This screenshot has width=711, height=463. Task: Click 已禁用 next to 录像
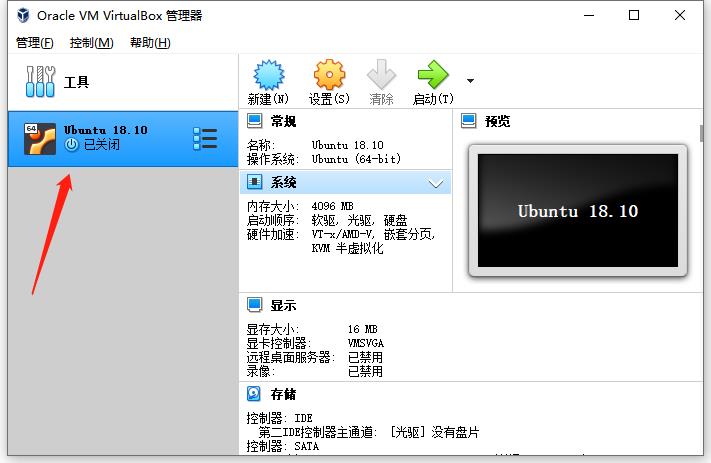click(x=365, y=371)
